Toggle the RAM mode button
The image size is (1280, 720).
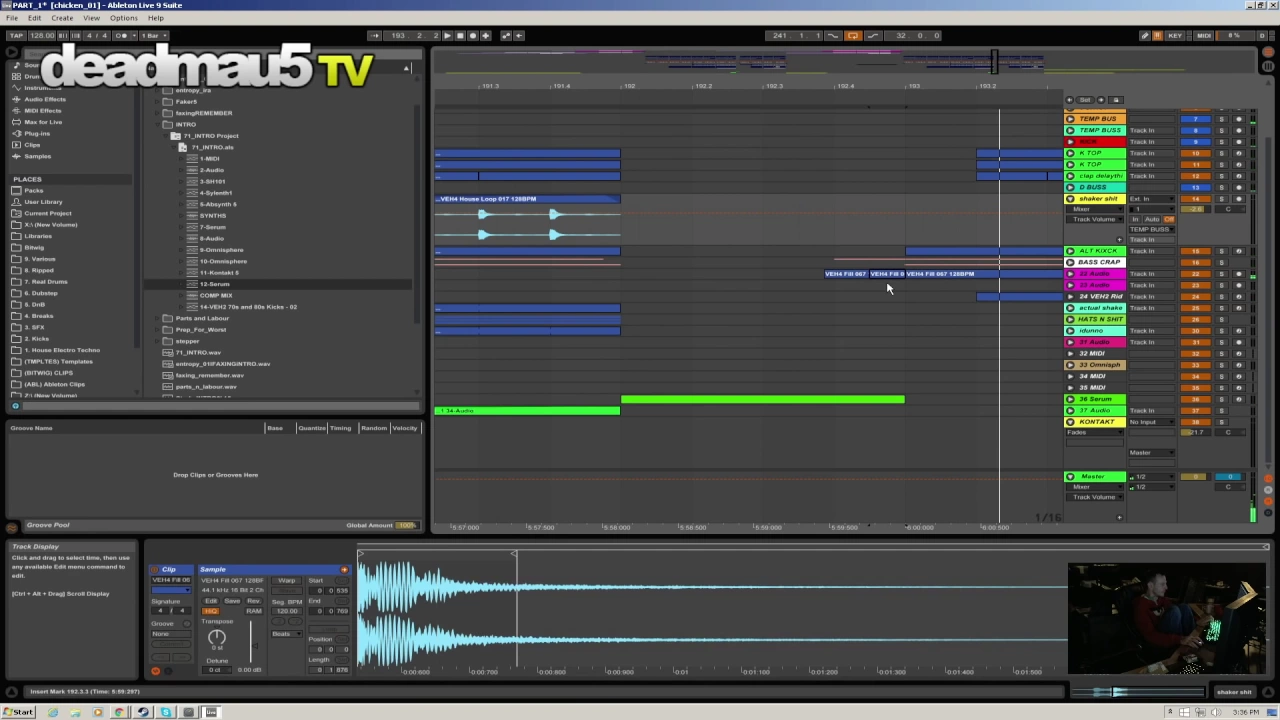pos(254,611)
